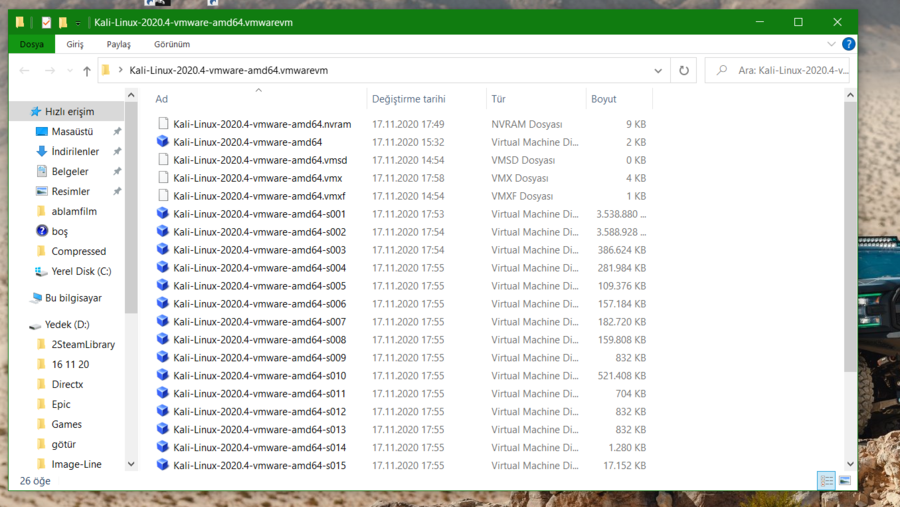Unpin Masaüstü using its pin icon

point(117,131)
